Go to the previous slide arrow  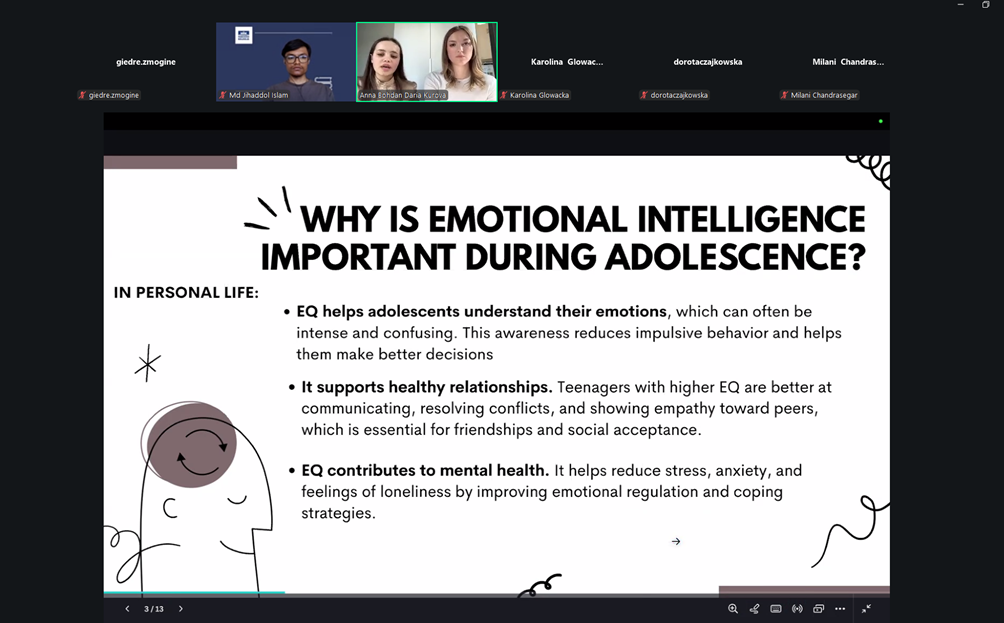tap(127, 609)
